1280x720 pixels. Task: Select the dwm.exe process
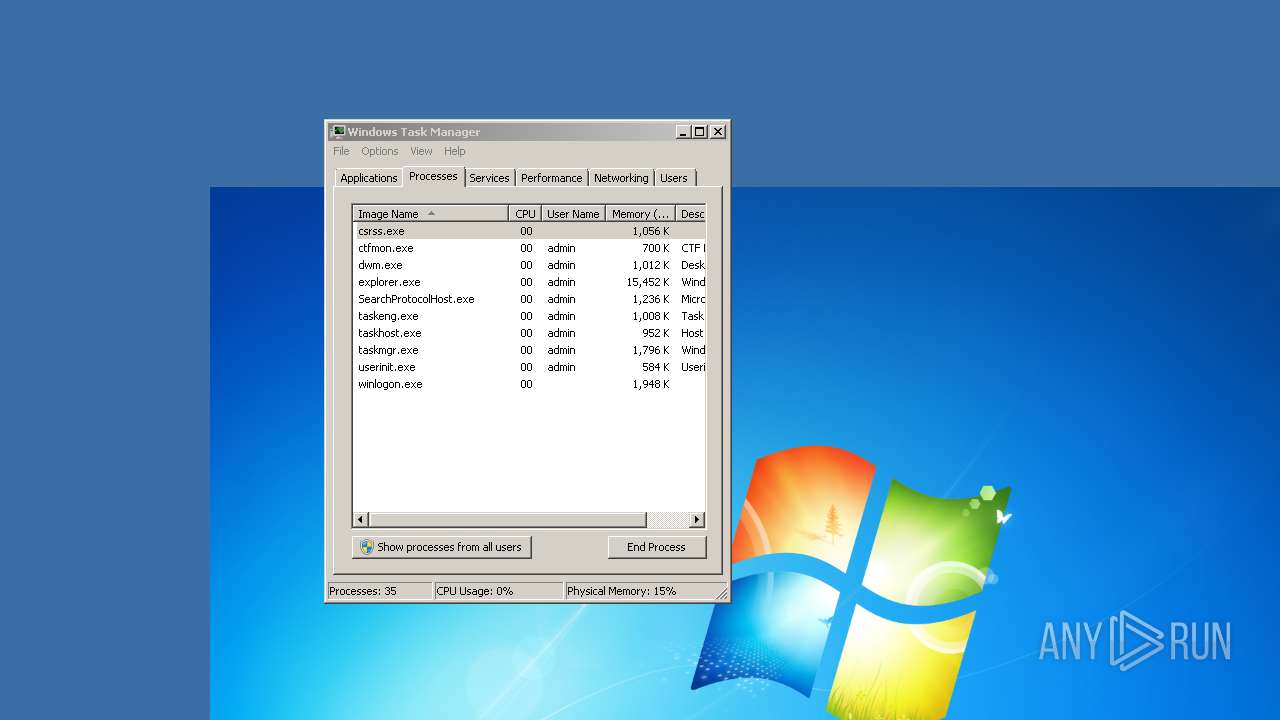click(x=530, y=265)
